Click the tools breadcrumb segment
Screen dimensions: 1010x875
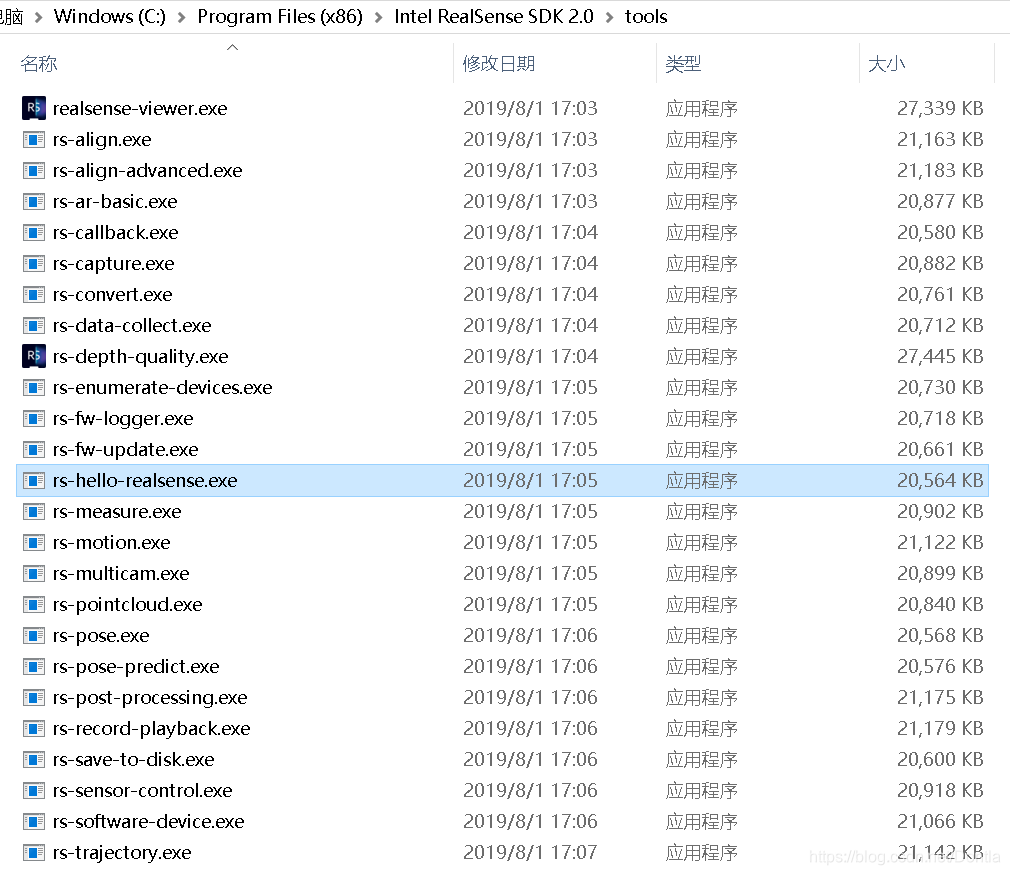pos(646,16)
